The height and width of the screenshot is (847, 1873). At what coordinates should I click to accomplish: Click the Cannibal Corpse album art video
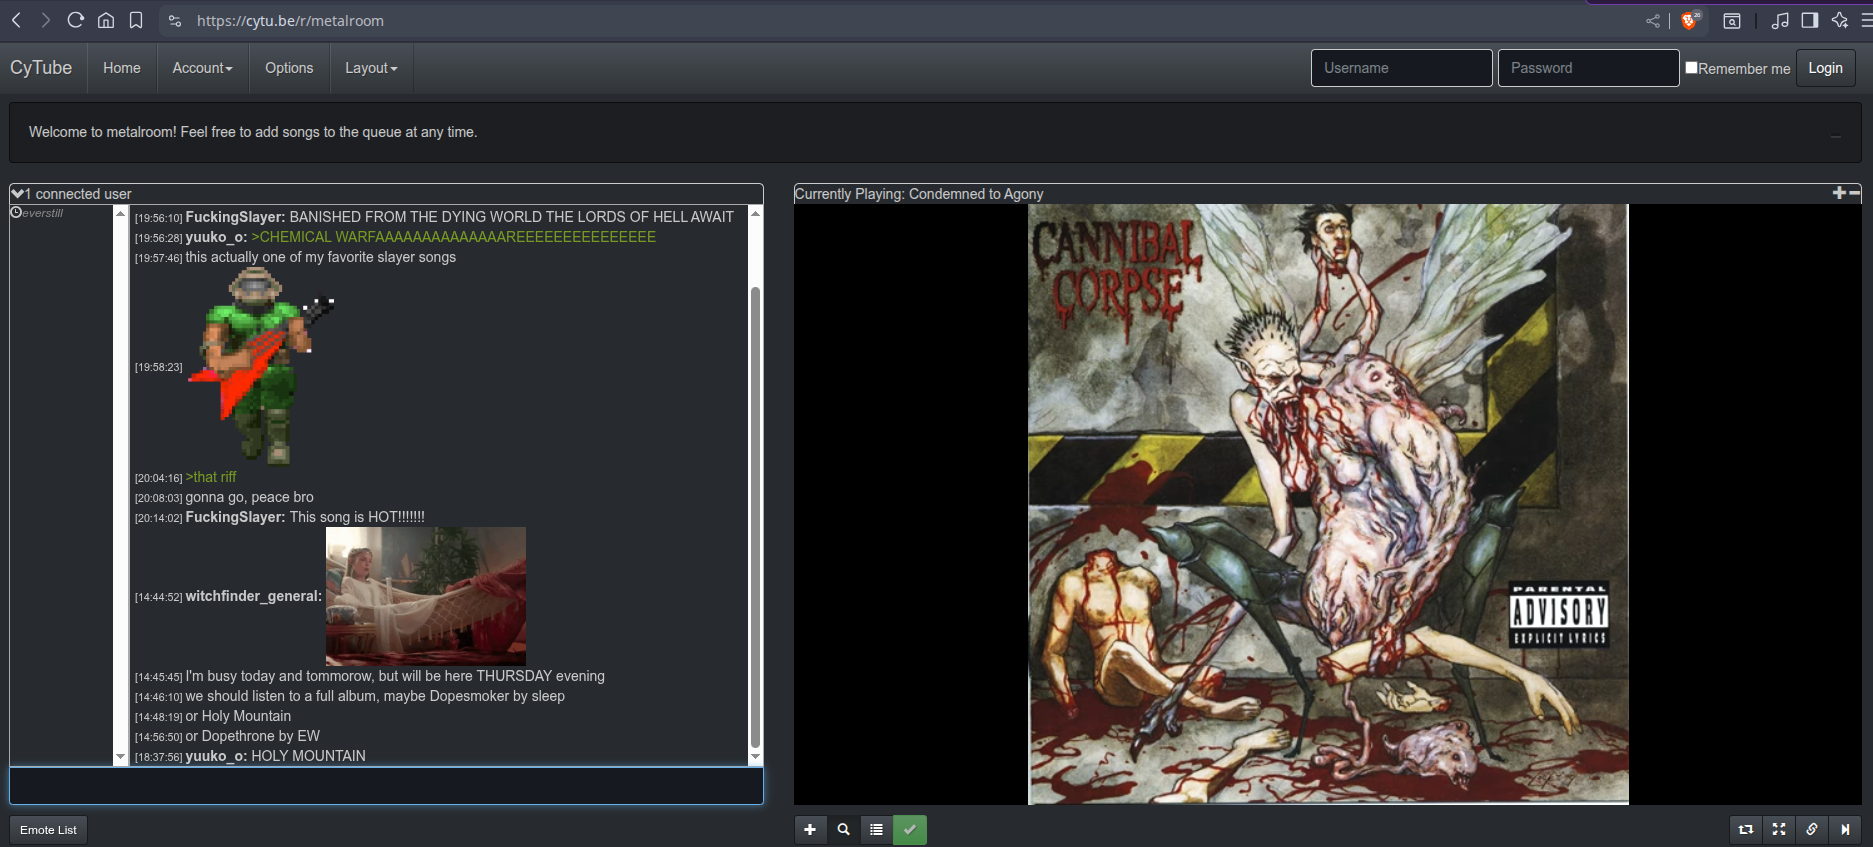click(1328, 504)
